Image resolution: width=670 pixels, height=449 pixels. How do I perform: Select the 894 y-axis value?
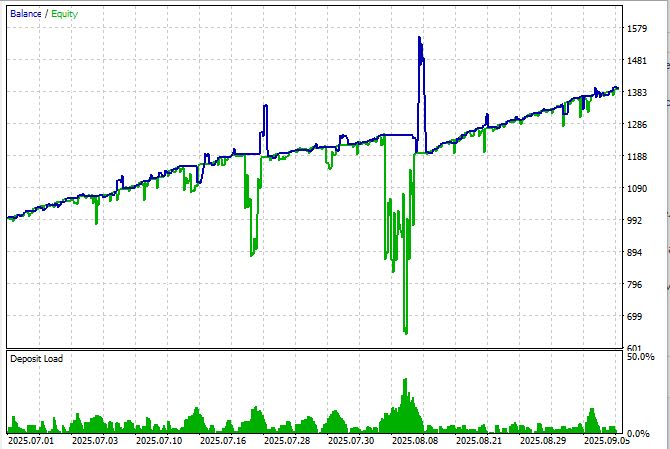pyautogui.click(x=634, y=252)
